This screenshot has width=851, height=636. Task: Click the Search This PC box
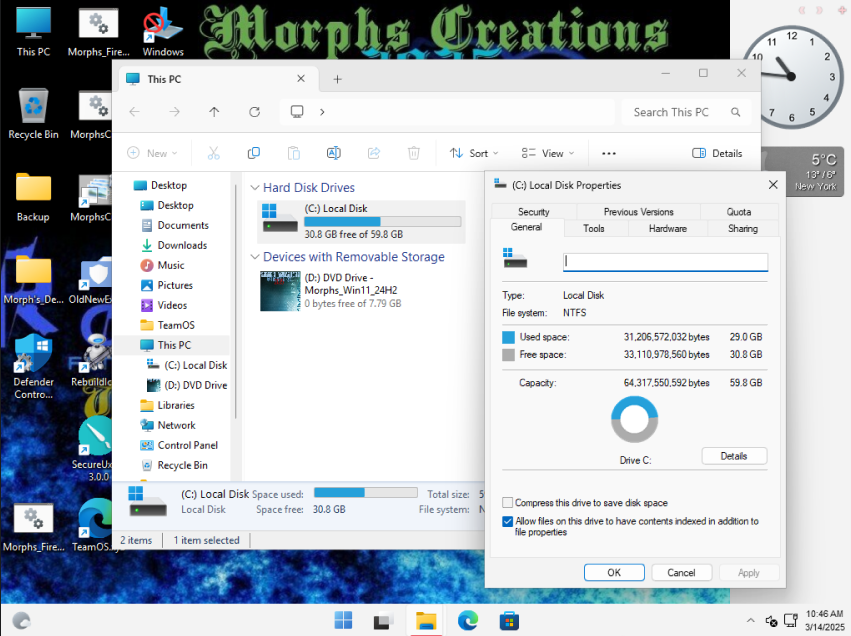[687, 112]
